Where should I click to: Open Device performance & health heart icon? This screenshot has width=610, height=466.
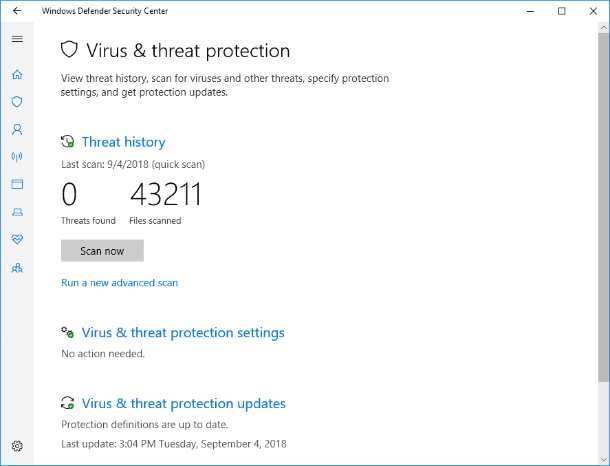tap(17, 239)
